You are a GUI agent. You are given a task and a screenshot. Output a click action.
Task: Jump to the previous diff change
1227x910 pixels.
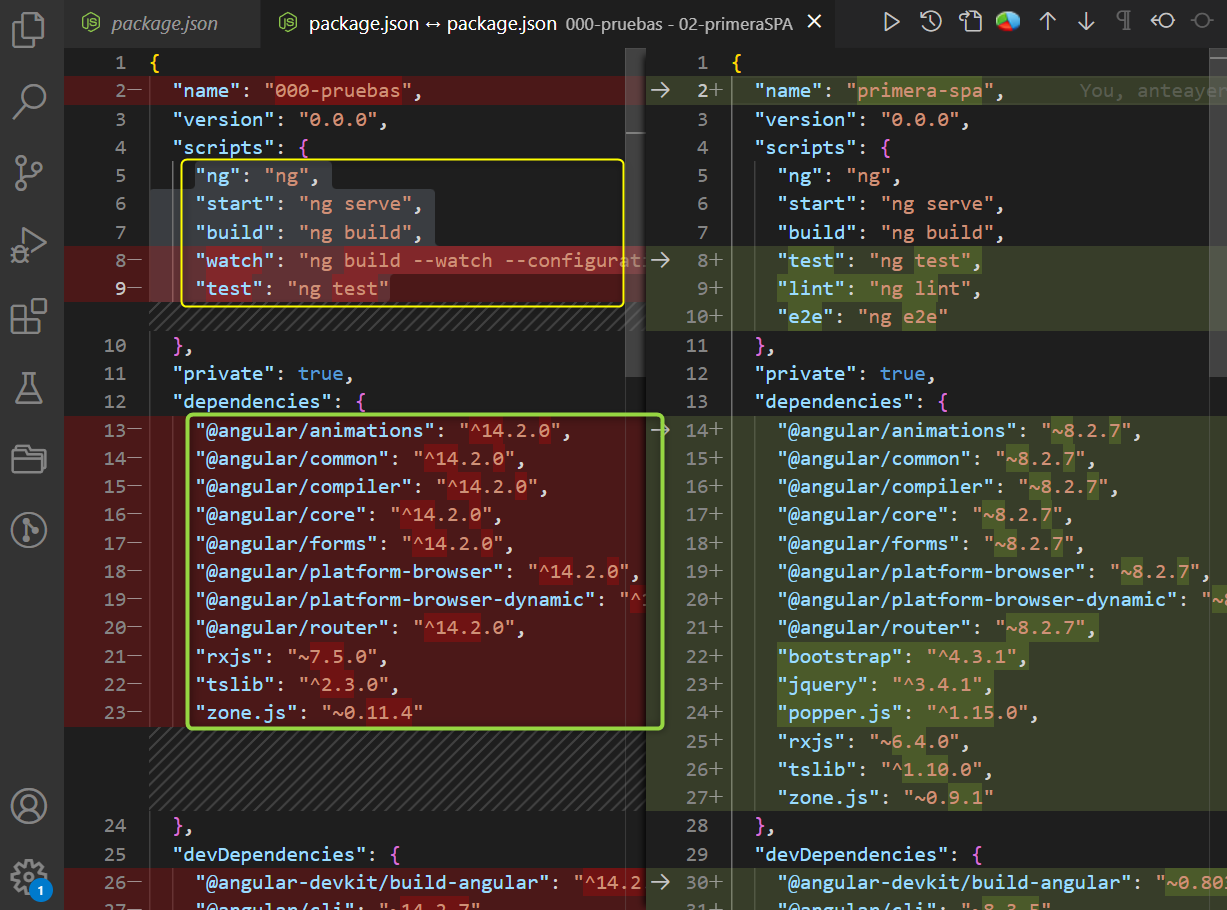pos(1048,20)
